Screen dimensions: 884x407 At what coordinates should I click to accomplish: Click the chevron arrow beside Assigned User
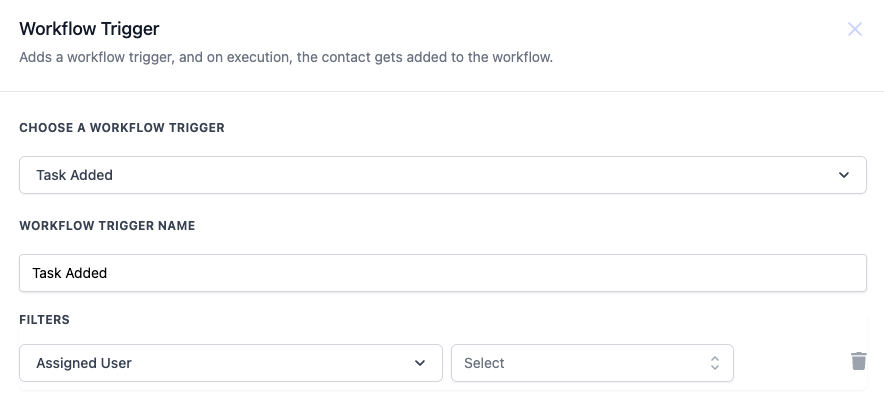421,363
